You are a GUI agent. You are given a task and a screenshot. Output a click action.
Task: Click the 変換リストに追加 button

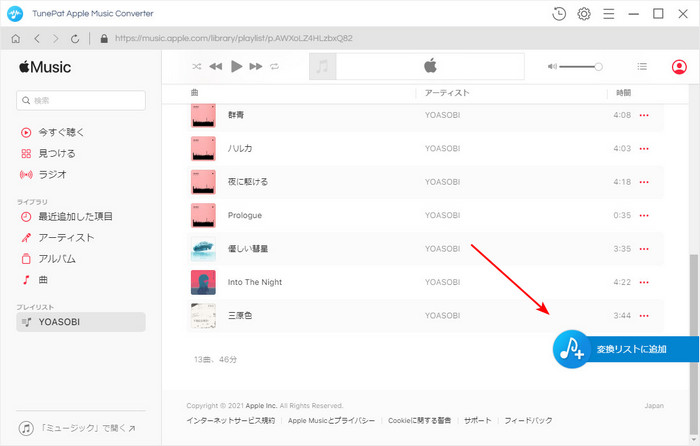point(625,349)
